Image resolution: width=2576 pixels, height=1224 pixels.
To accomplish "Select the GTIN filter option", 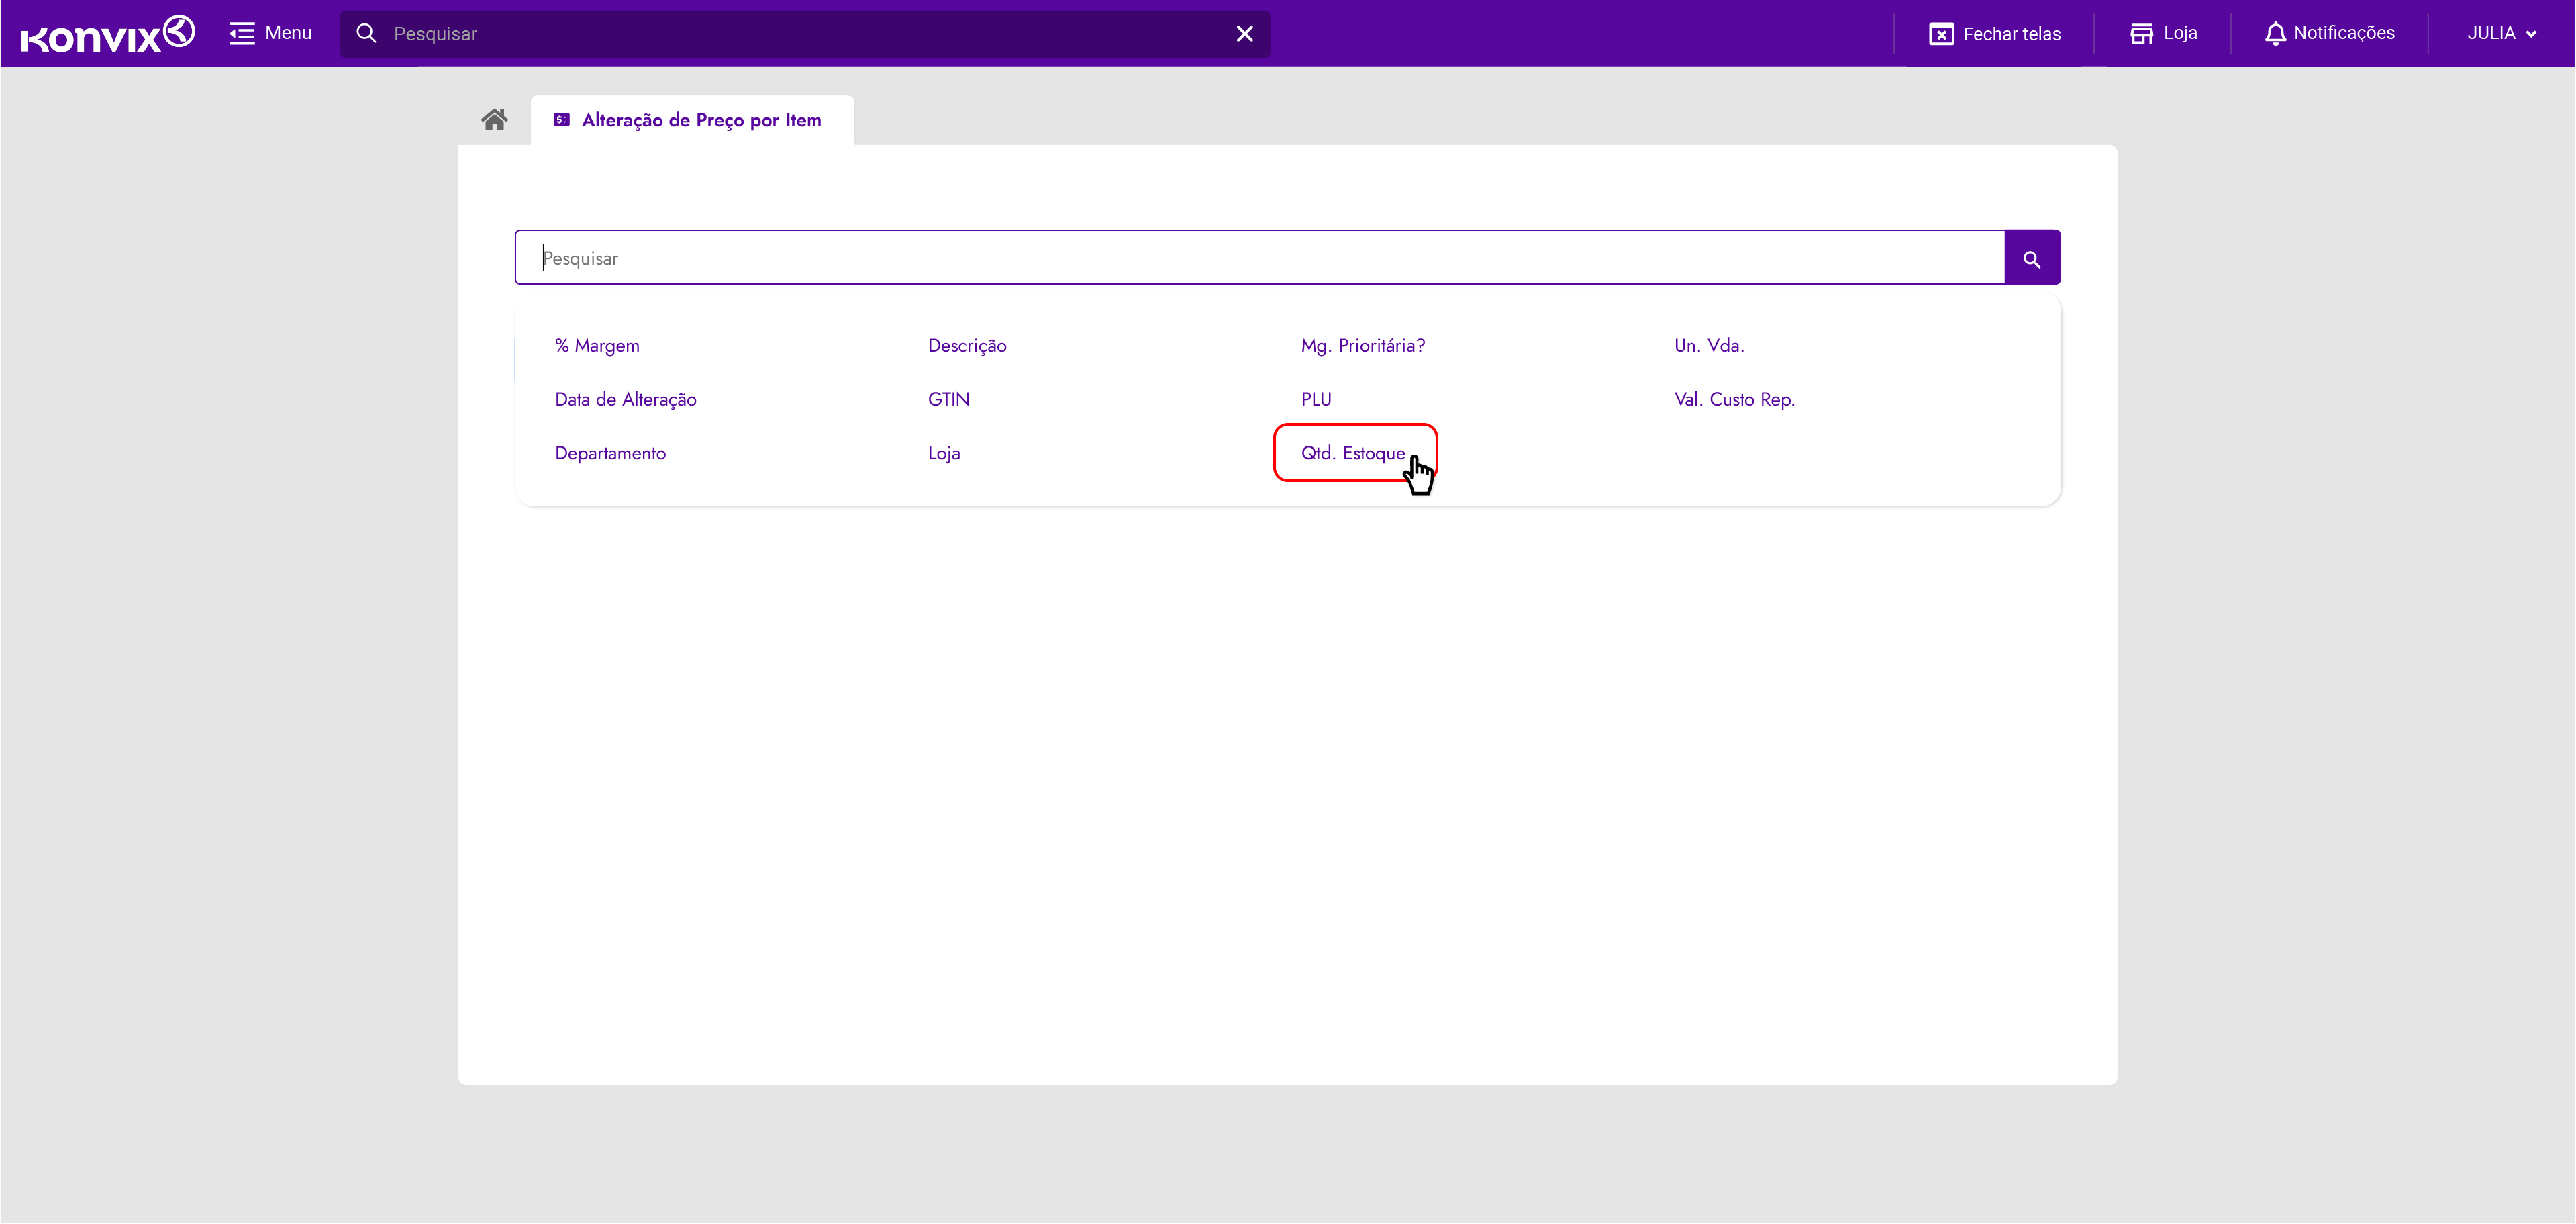I will [948, 400].
